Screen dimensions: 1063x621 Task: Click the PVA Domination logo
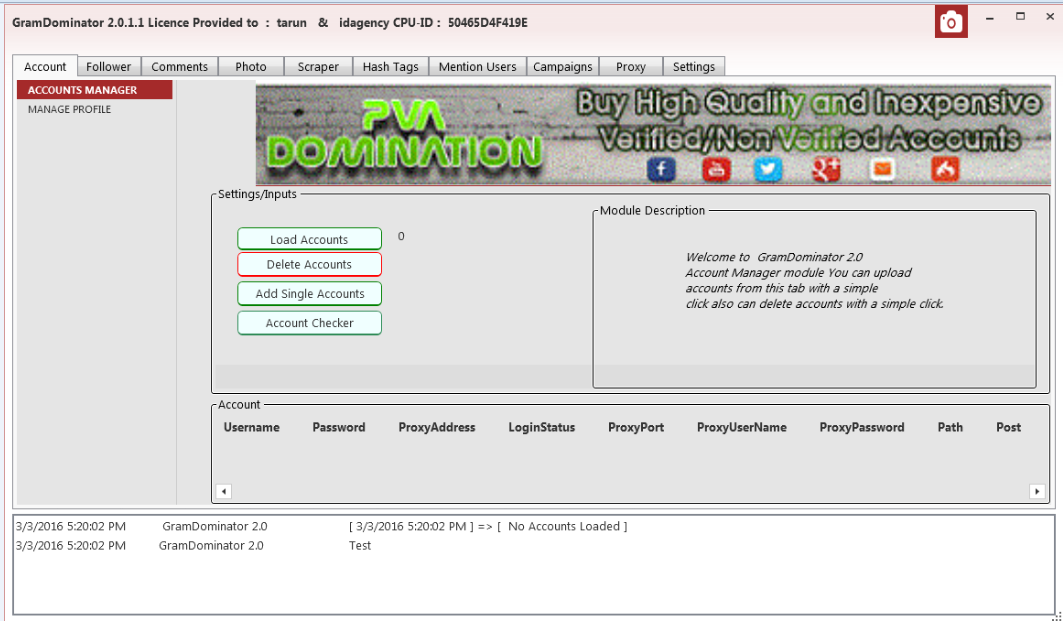(x=404, y=136)
